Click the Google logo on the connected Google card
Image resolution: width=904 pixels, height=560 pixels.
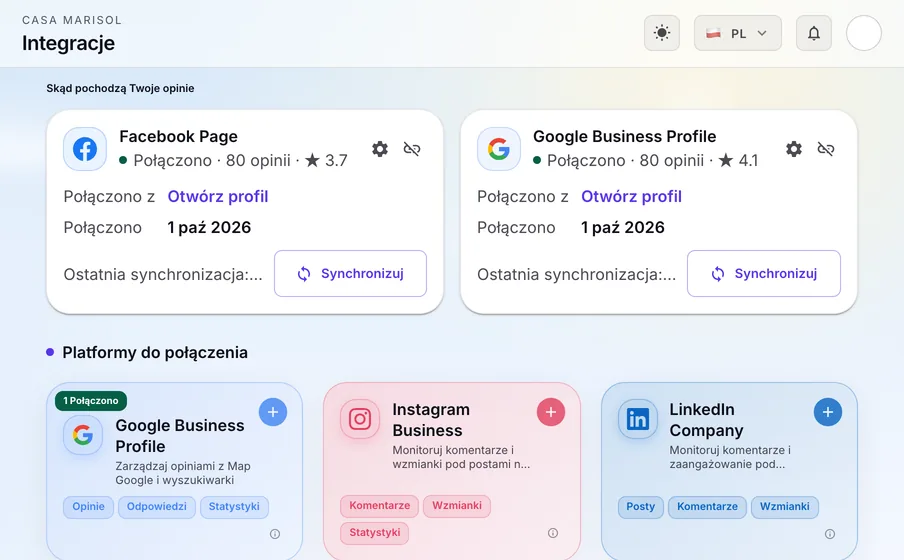tap(499, 149)
